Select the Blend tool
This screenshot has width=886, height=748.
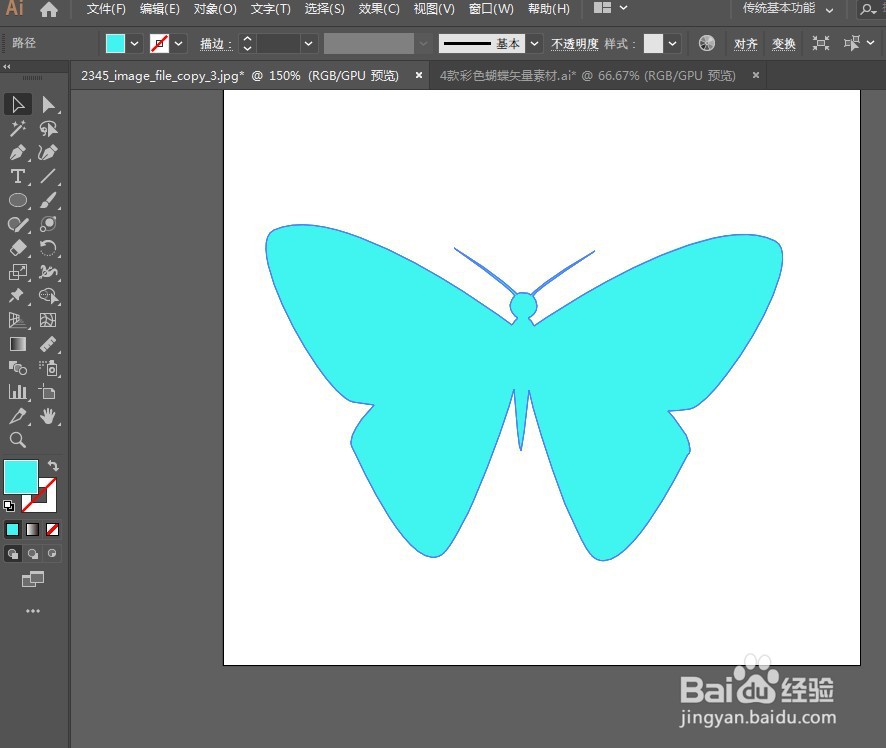click(18, 368)
